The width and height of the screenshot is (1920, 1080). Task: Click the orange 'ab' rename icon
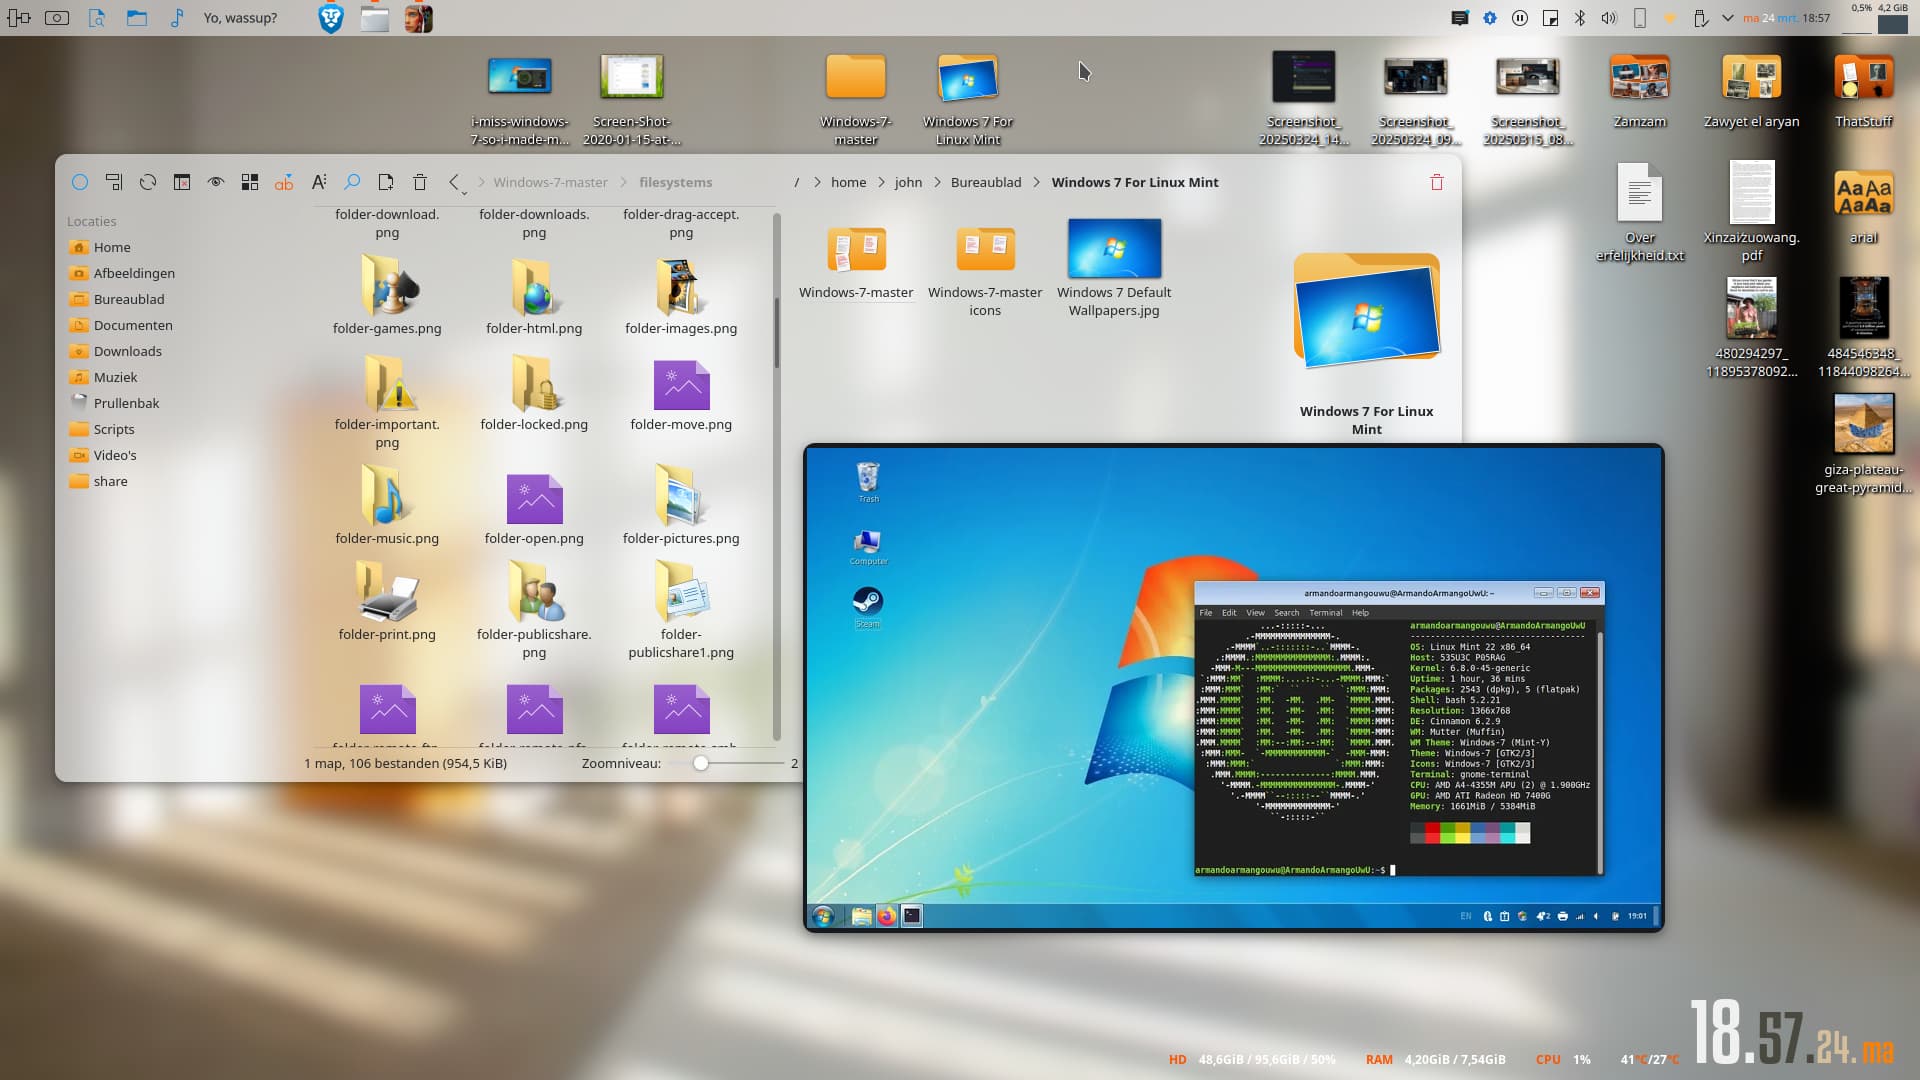(x=284, y=182)
